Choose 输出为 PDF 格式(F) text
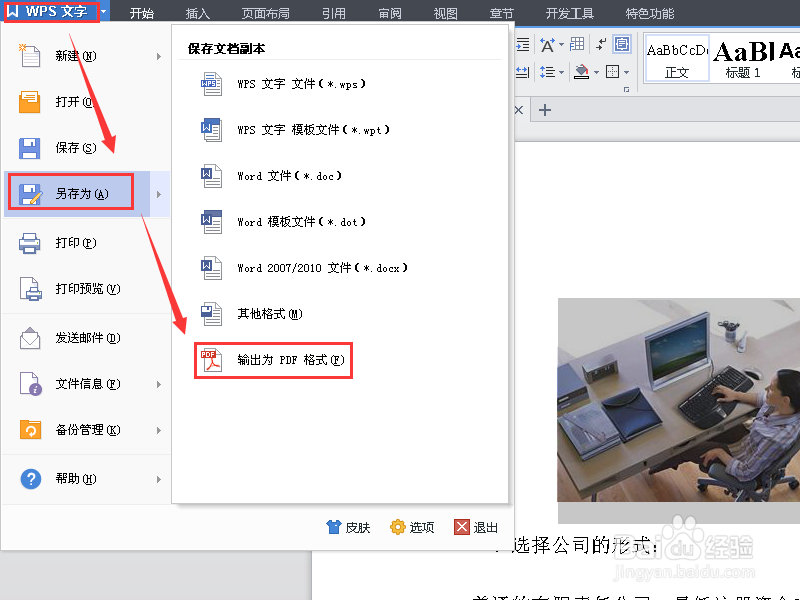 (x=291, y=360)
